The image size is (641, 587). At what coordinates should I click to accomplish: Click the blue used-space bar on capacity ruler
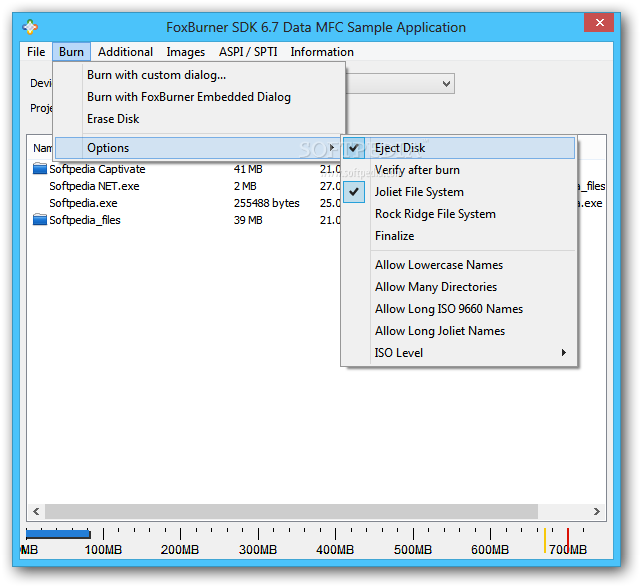tap(58, 534)
